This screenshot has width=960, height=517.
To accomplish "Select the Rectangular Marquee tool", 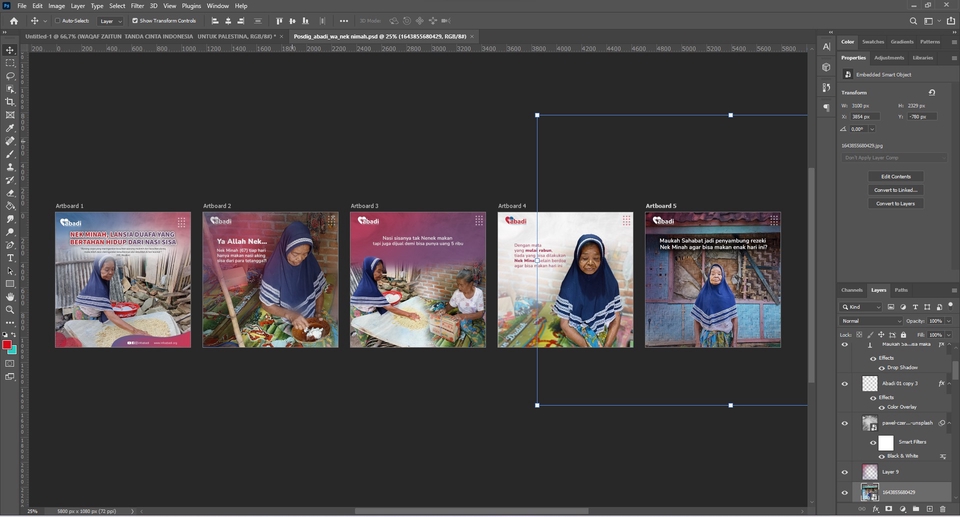I will pos(10,63).
